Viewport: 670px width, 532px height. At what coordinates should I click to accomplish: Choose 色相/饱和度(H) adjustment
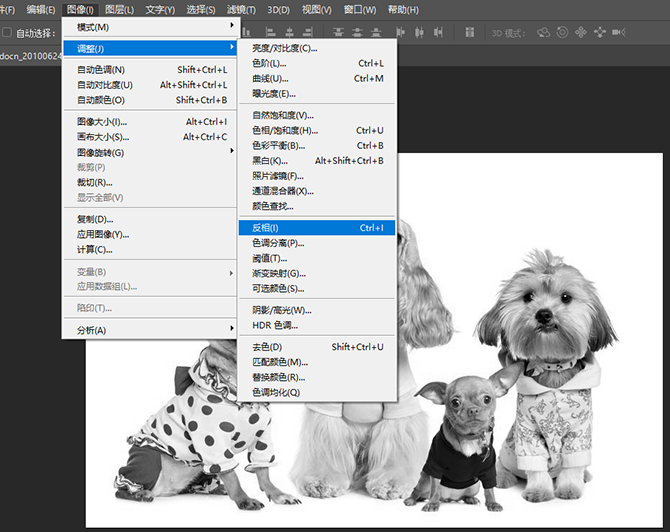[x=317, y=130]
